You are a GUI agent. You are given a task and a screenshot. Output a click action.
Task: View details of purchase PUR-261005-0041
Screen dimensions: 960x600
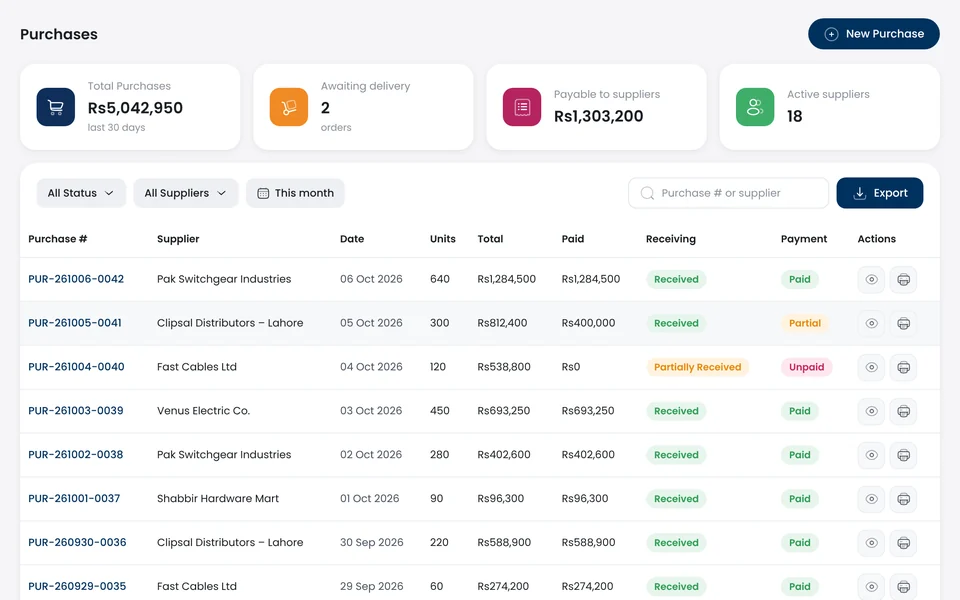[x=871, y=323]
